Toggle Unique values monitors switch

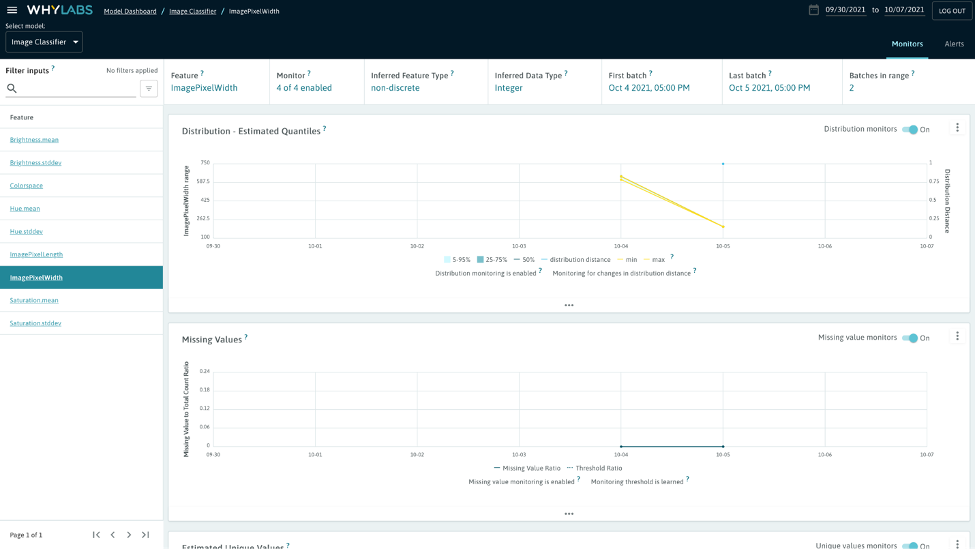tap(910, 546)
